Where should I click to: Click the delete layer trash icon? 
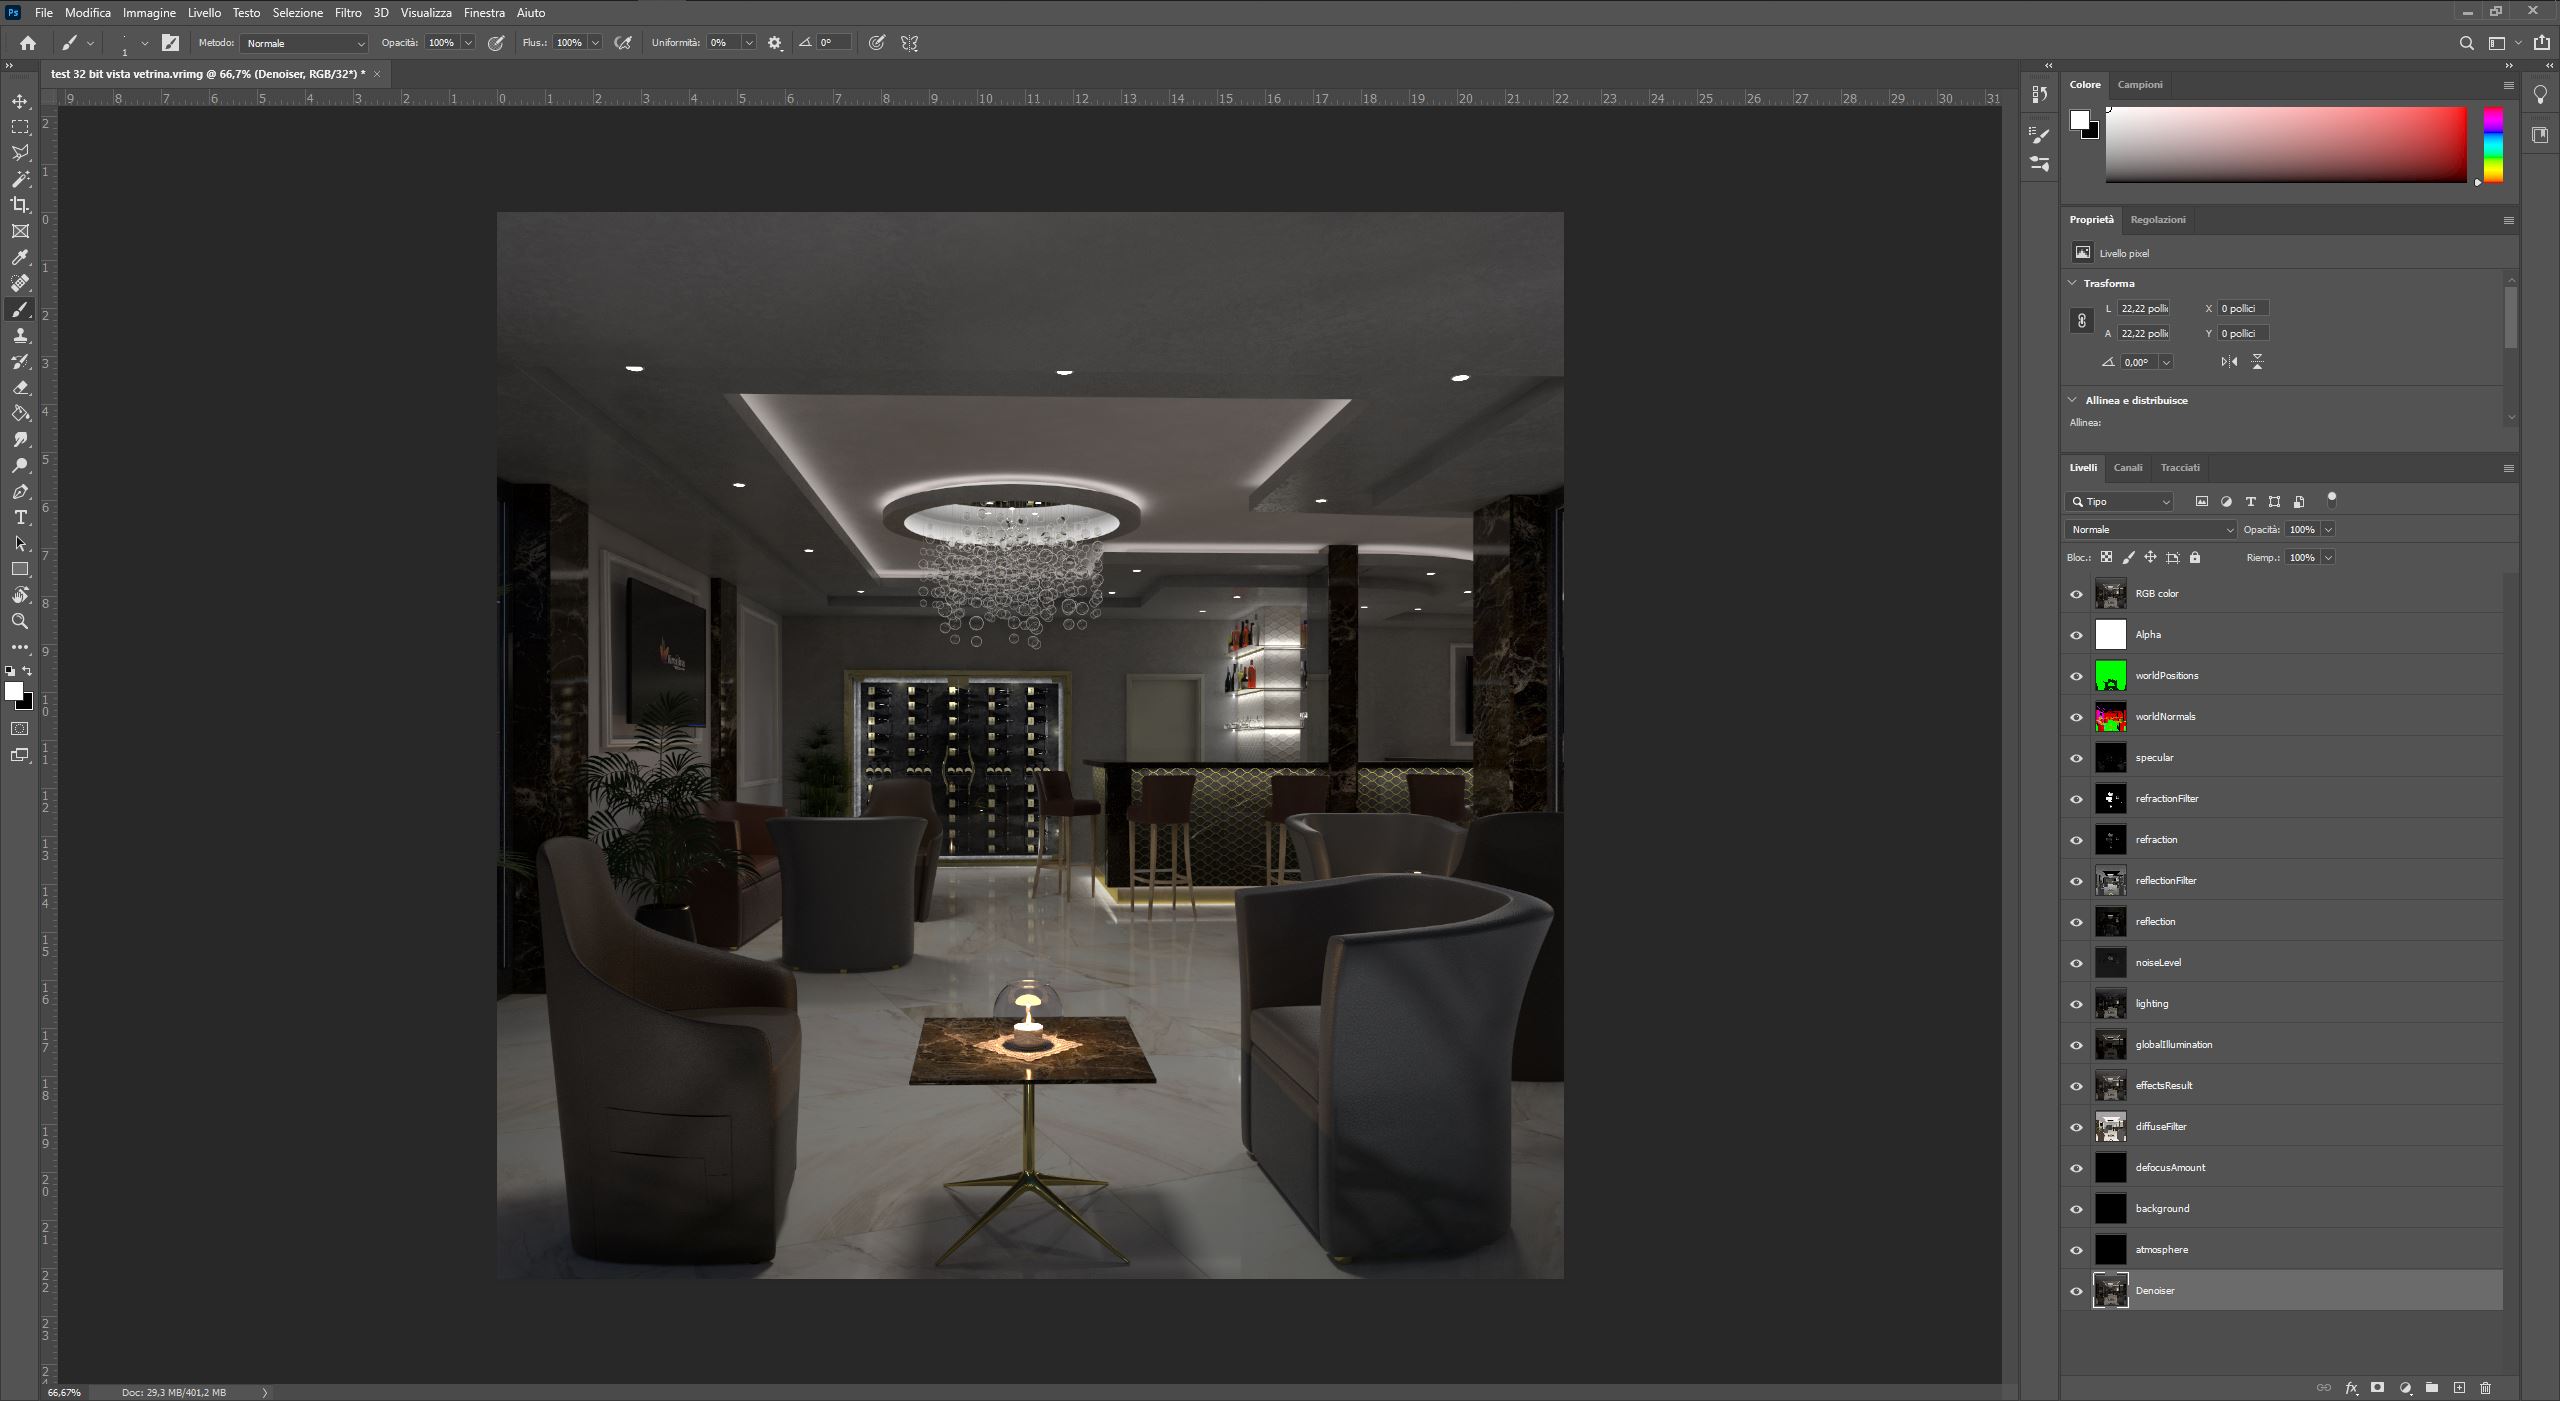pos(2486,1388)
